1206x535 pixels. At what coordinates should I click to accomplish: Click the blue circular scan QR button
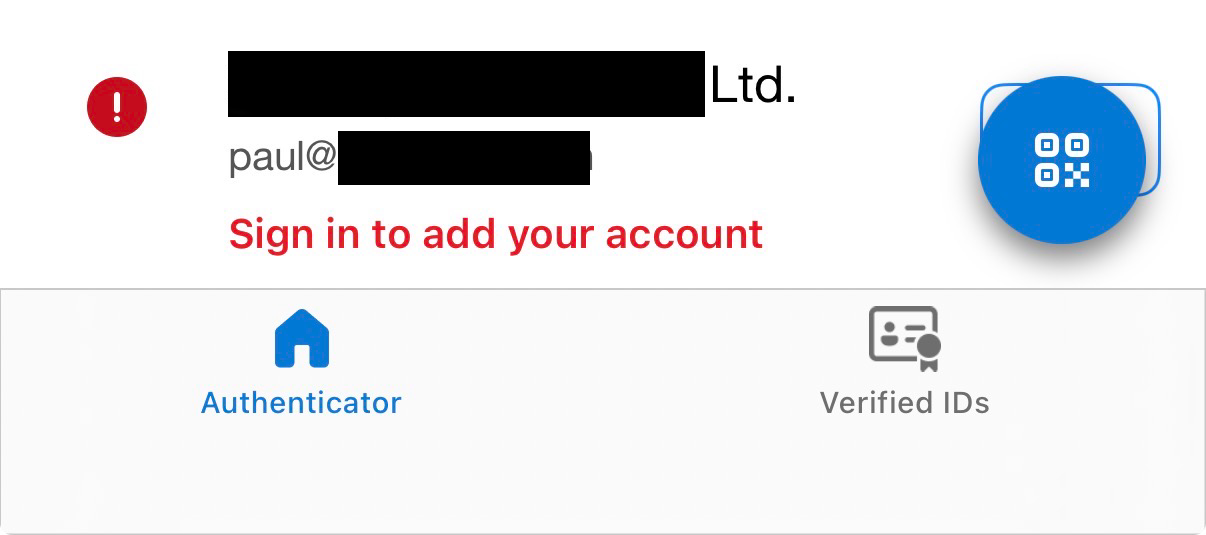point(1061,160)
